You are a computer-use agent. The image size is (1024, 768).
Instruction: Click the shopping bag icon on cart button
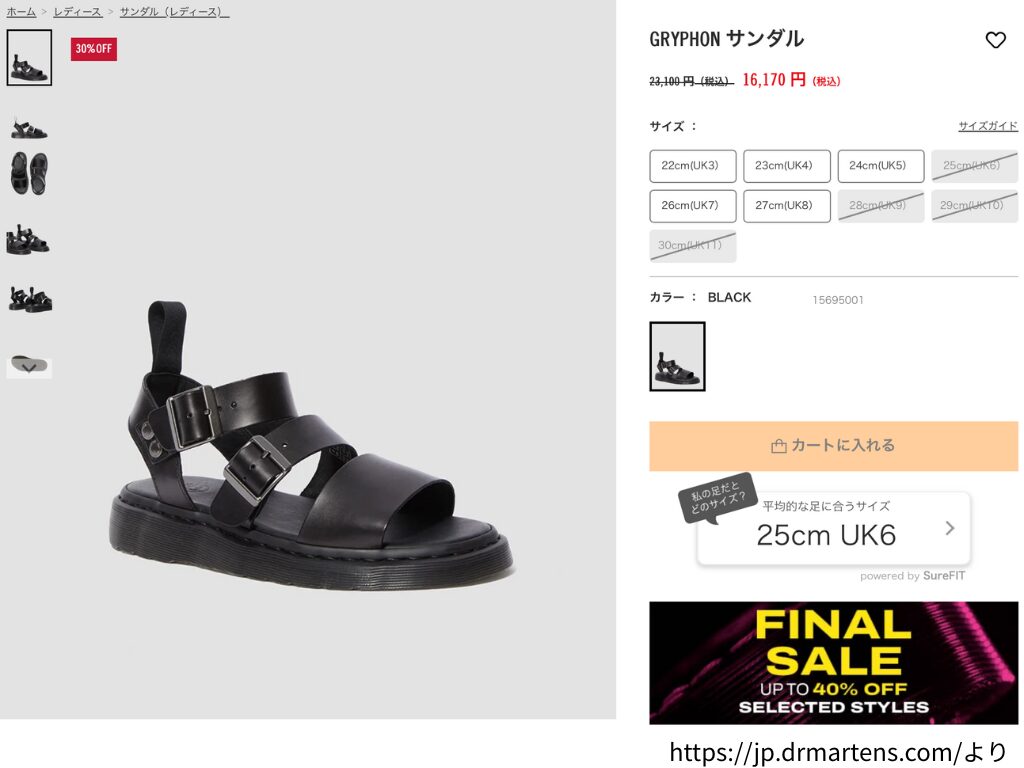778,446
